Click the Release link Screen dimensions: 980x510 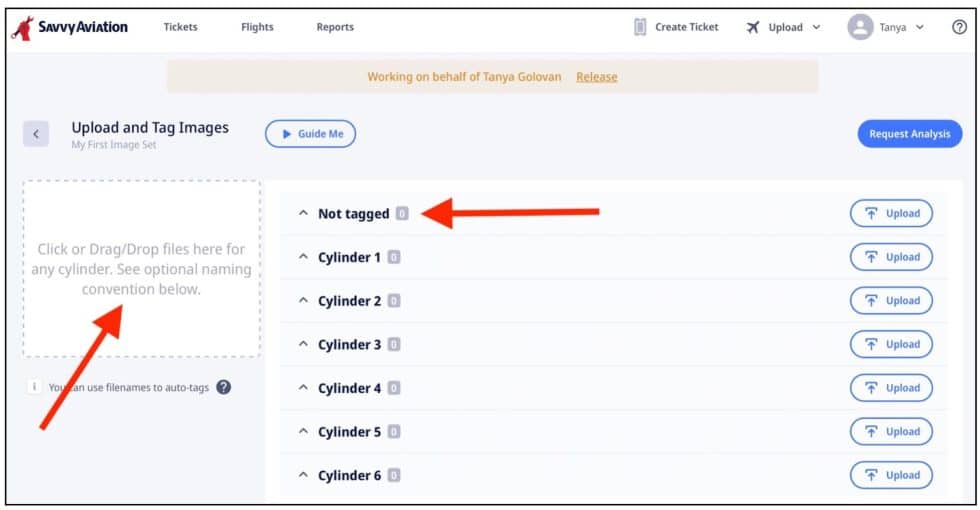(x=596, y=77)
